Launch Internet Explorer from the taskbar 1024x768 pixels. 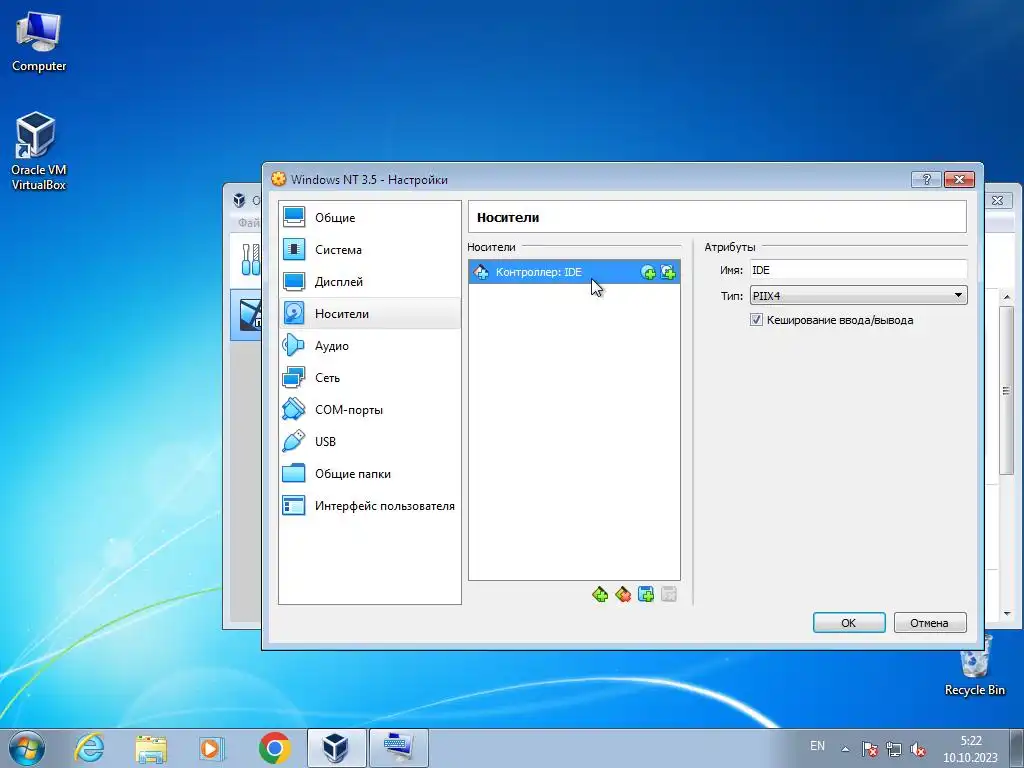click(89, 748)
